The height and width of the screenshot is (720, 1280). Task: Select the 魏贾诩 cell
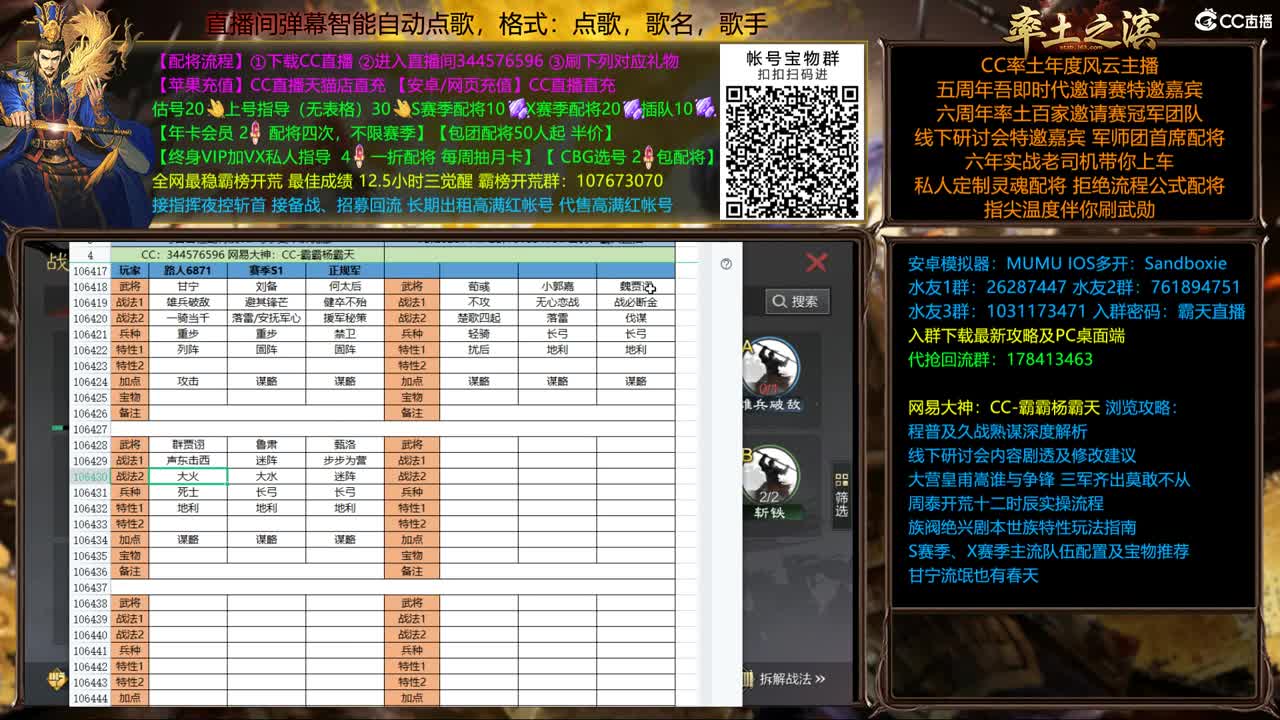[x=636, y=287]
